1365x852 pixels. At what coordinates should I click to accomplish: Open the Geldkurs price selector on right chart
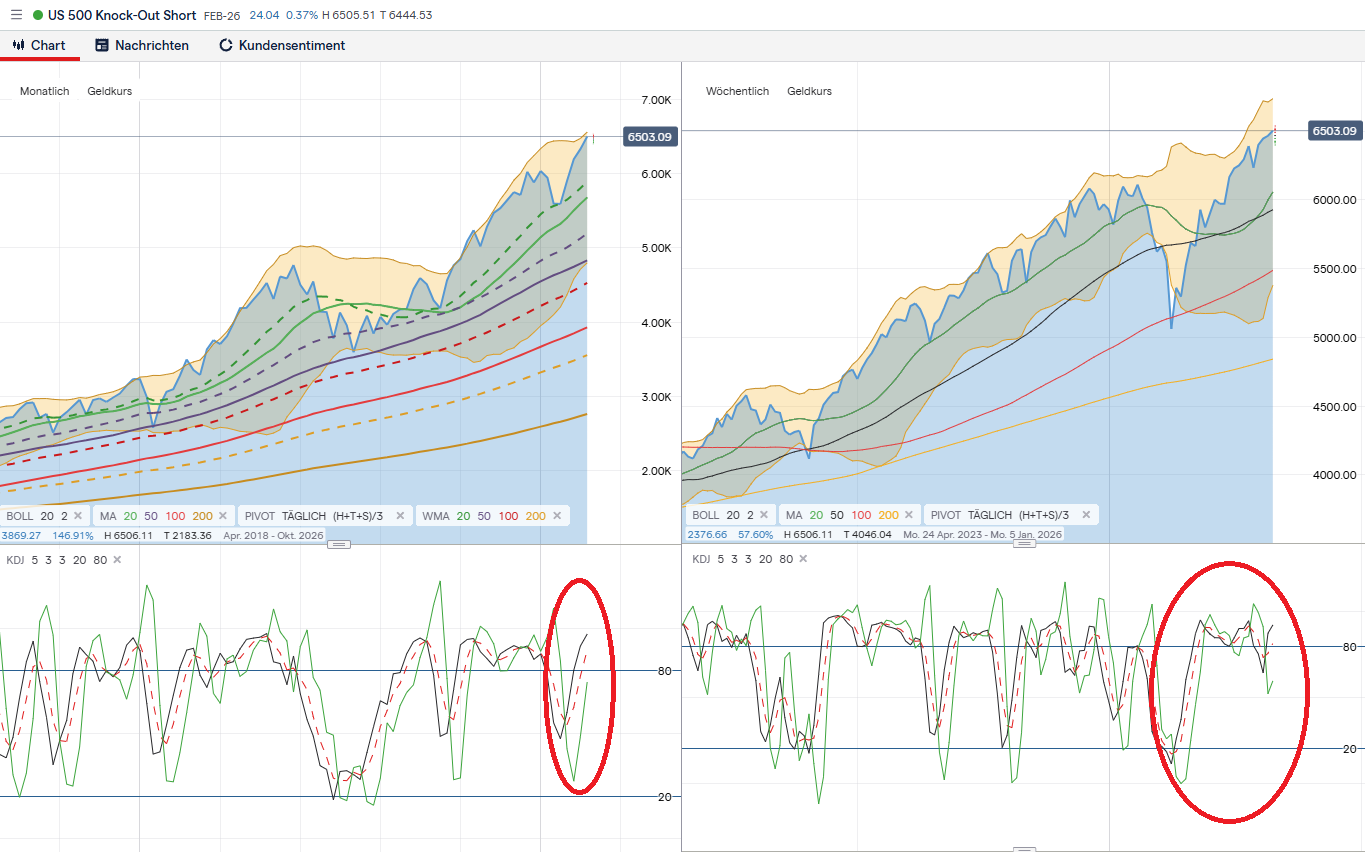coord(810,91)
